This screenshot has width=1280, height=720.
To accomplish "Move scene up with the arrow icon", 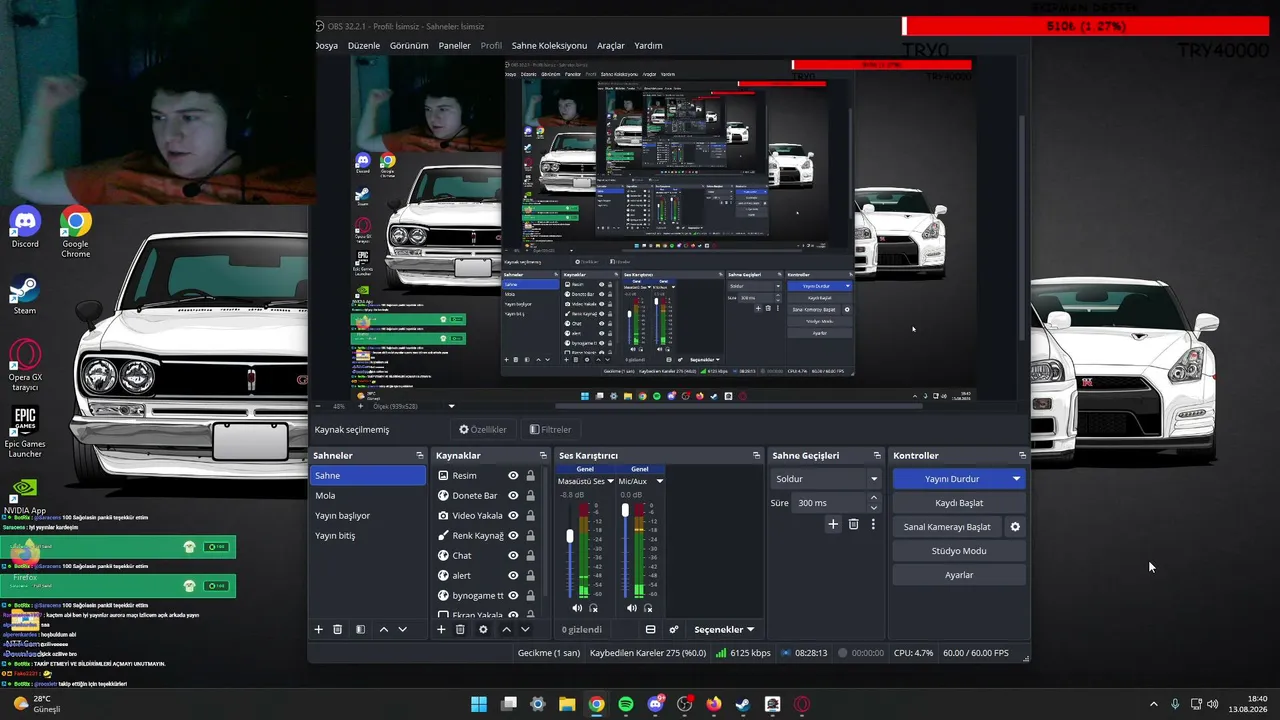I will tap(384, 629).
